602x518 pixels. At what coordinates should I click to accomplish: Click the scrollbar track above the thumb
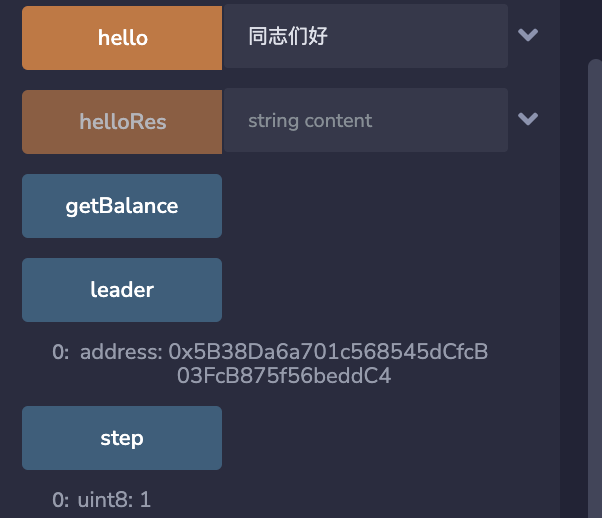(595, 29)
